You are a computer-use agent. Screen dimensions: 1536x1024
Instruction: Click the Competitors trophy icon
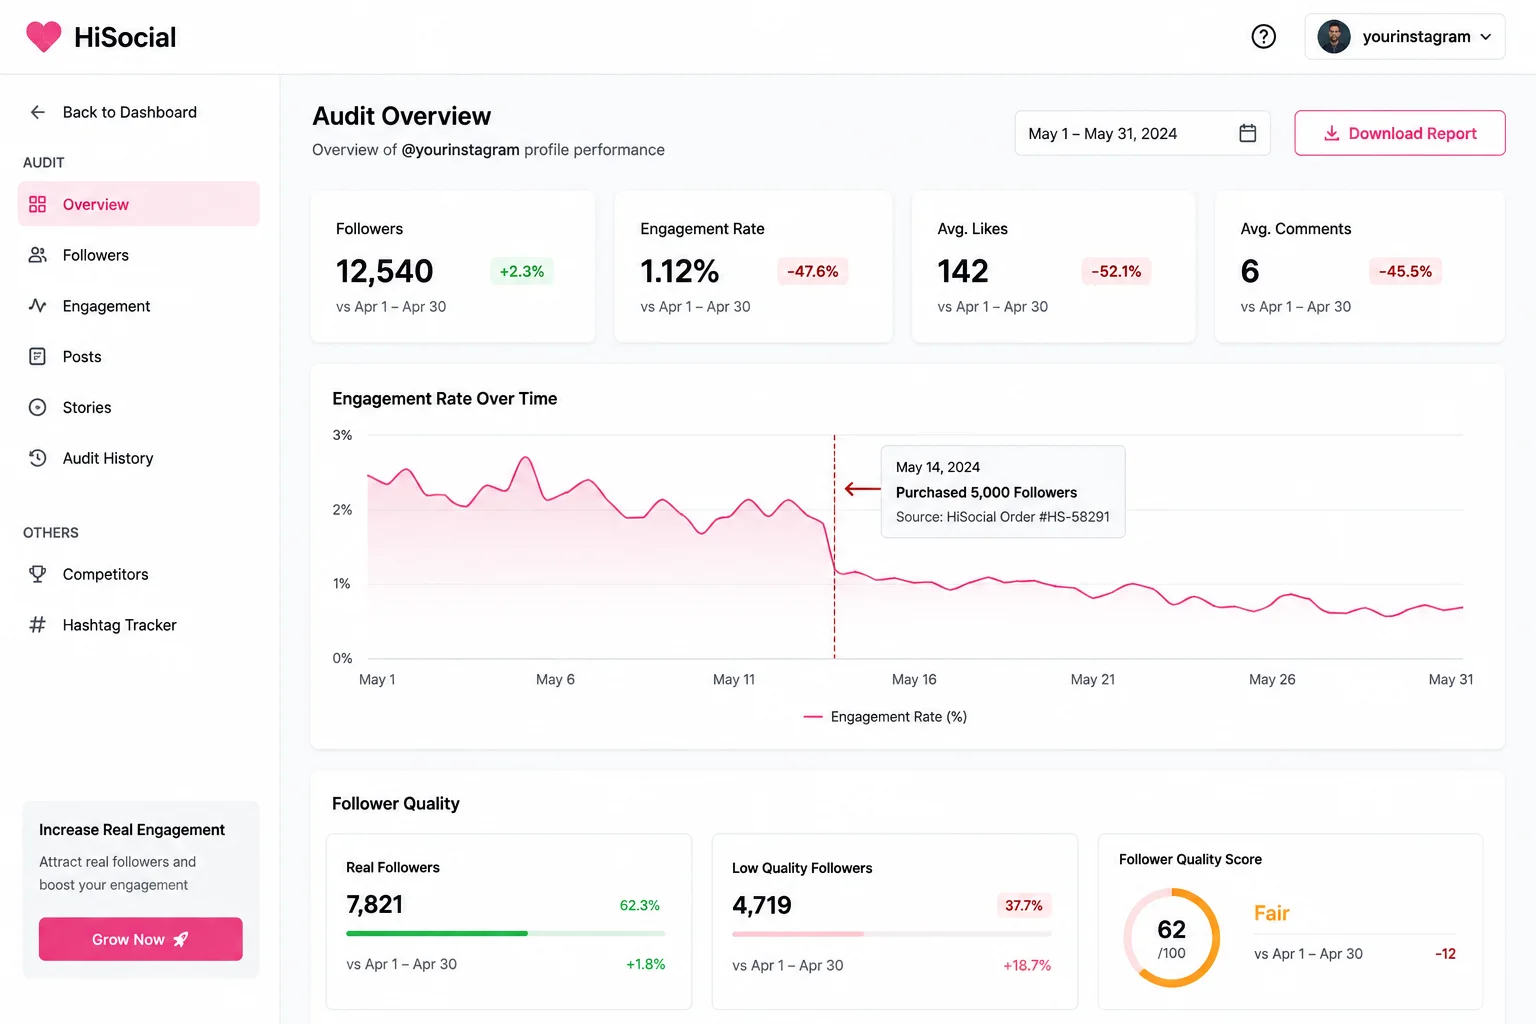37,574
